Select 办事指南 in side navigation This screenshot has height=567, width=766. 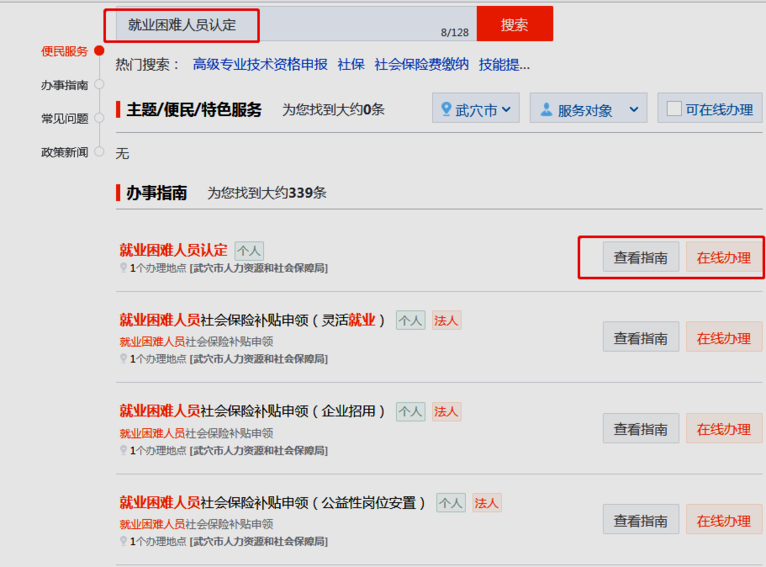(x=64, y=85)
